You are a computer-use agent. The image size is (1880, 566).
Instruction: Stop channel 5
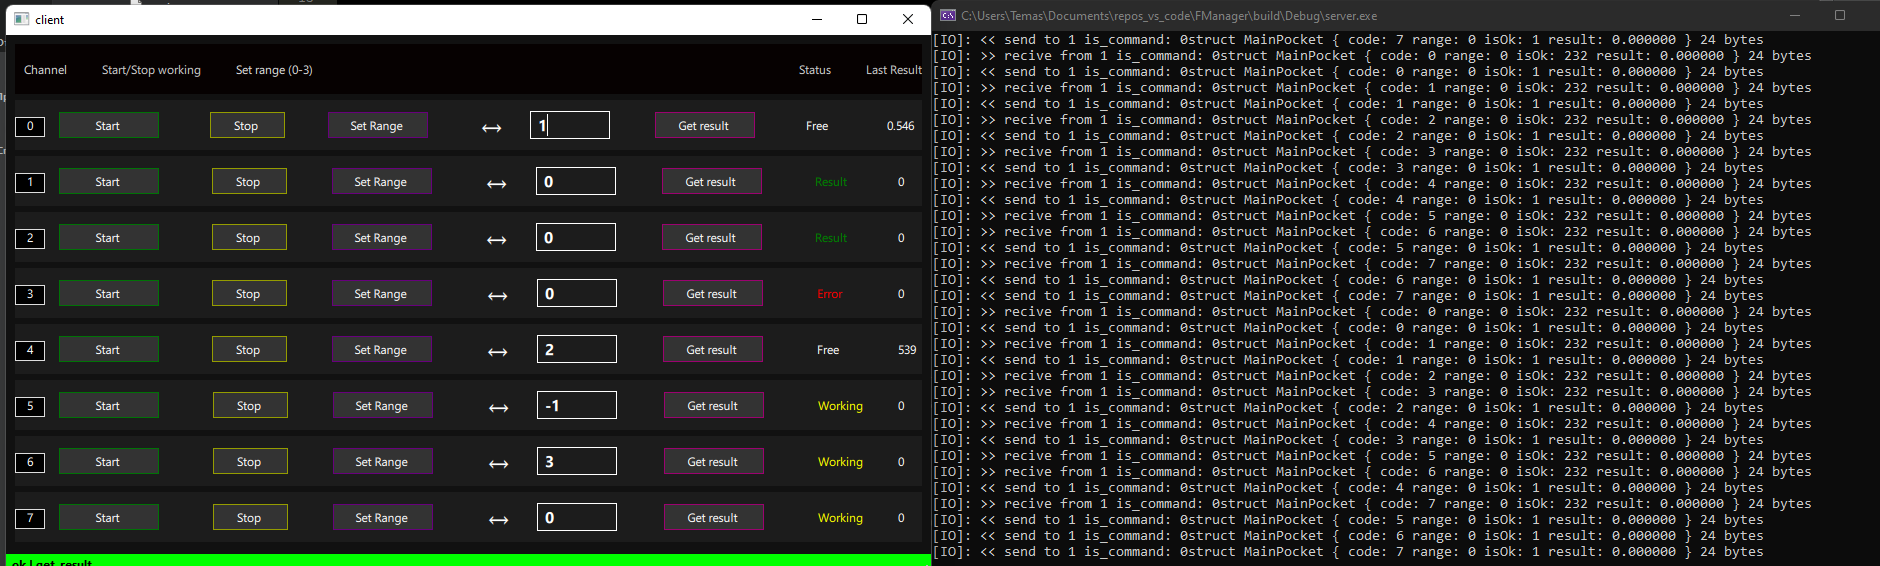[x=250, y=405]
